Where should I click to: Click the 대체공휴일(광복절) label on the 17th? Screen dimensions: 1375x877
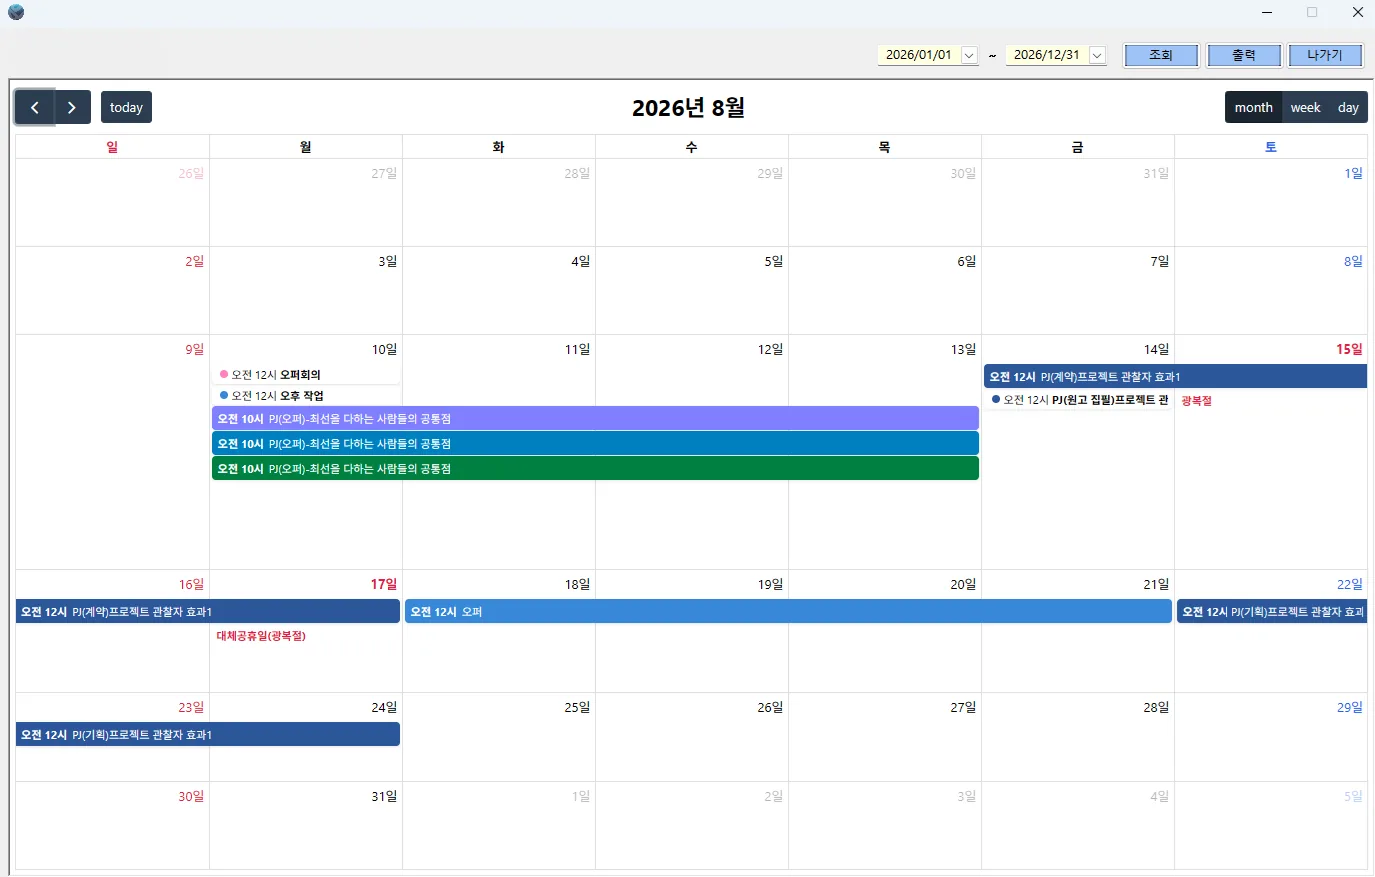pyautogui.click(x=261, y=636)
